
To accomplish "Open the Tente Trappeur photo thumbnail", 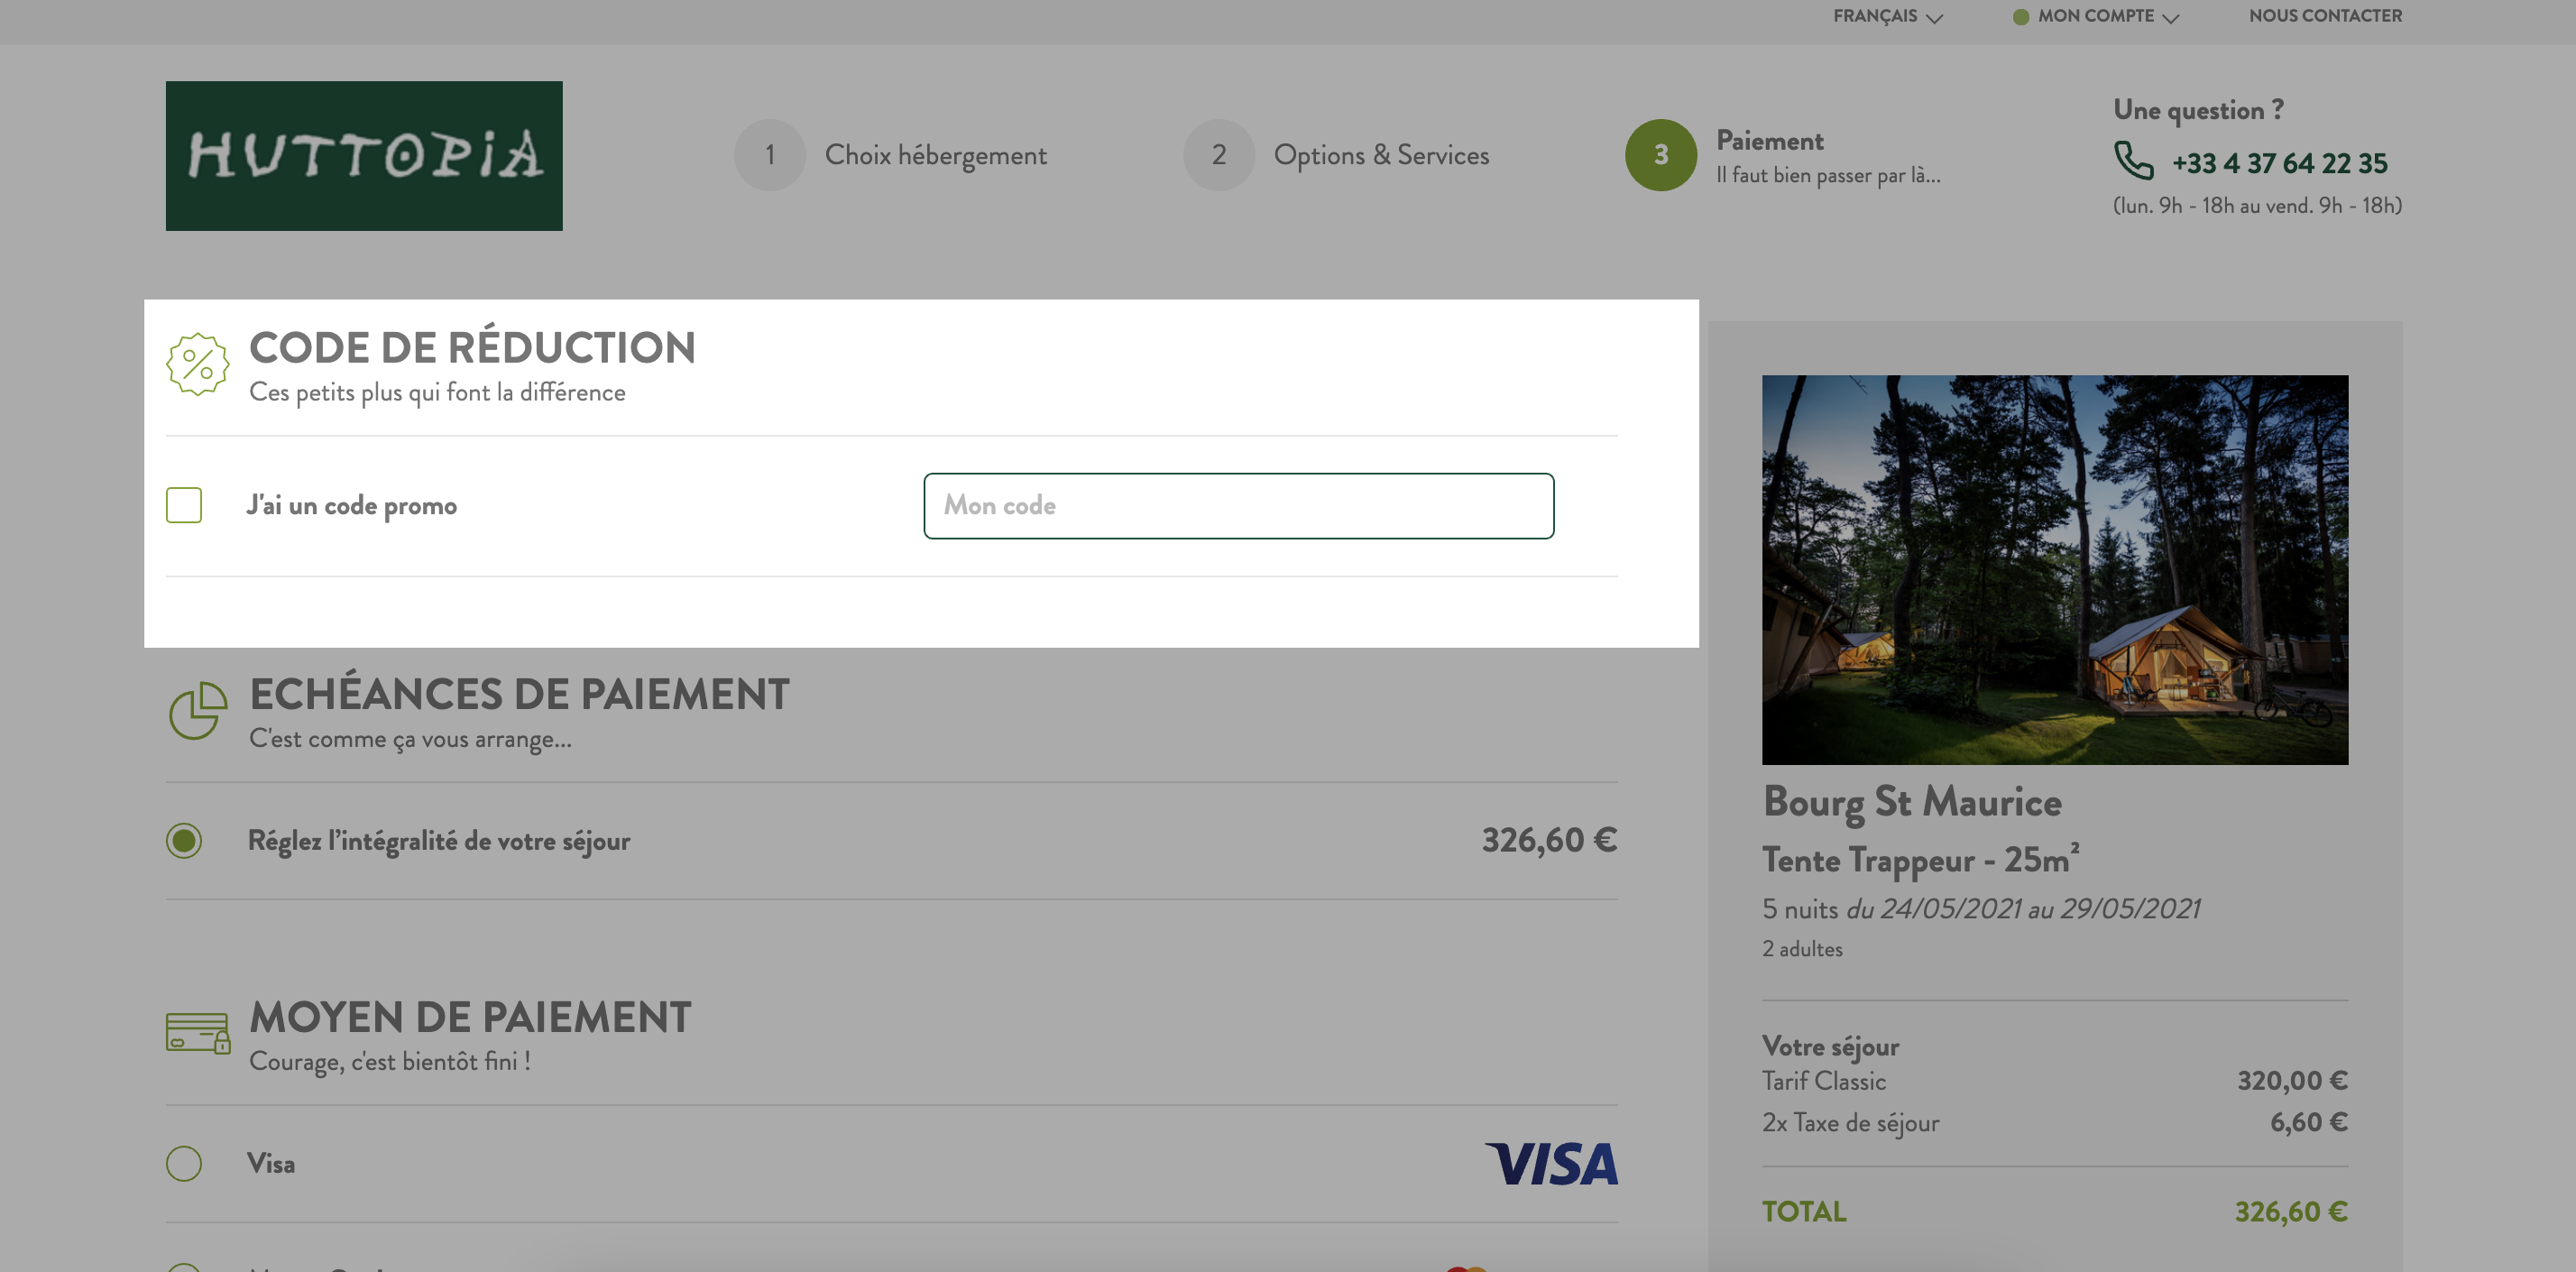I will pyautogui.click(x=2055, y=570).
